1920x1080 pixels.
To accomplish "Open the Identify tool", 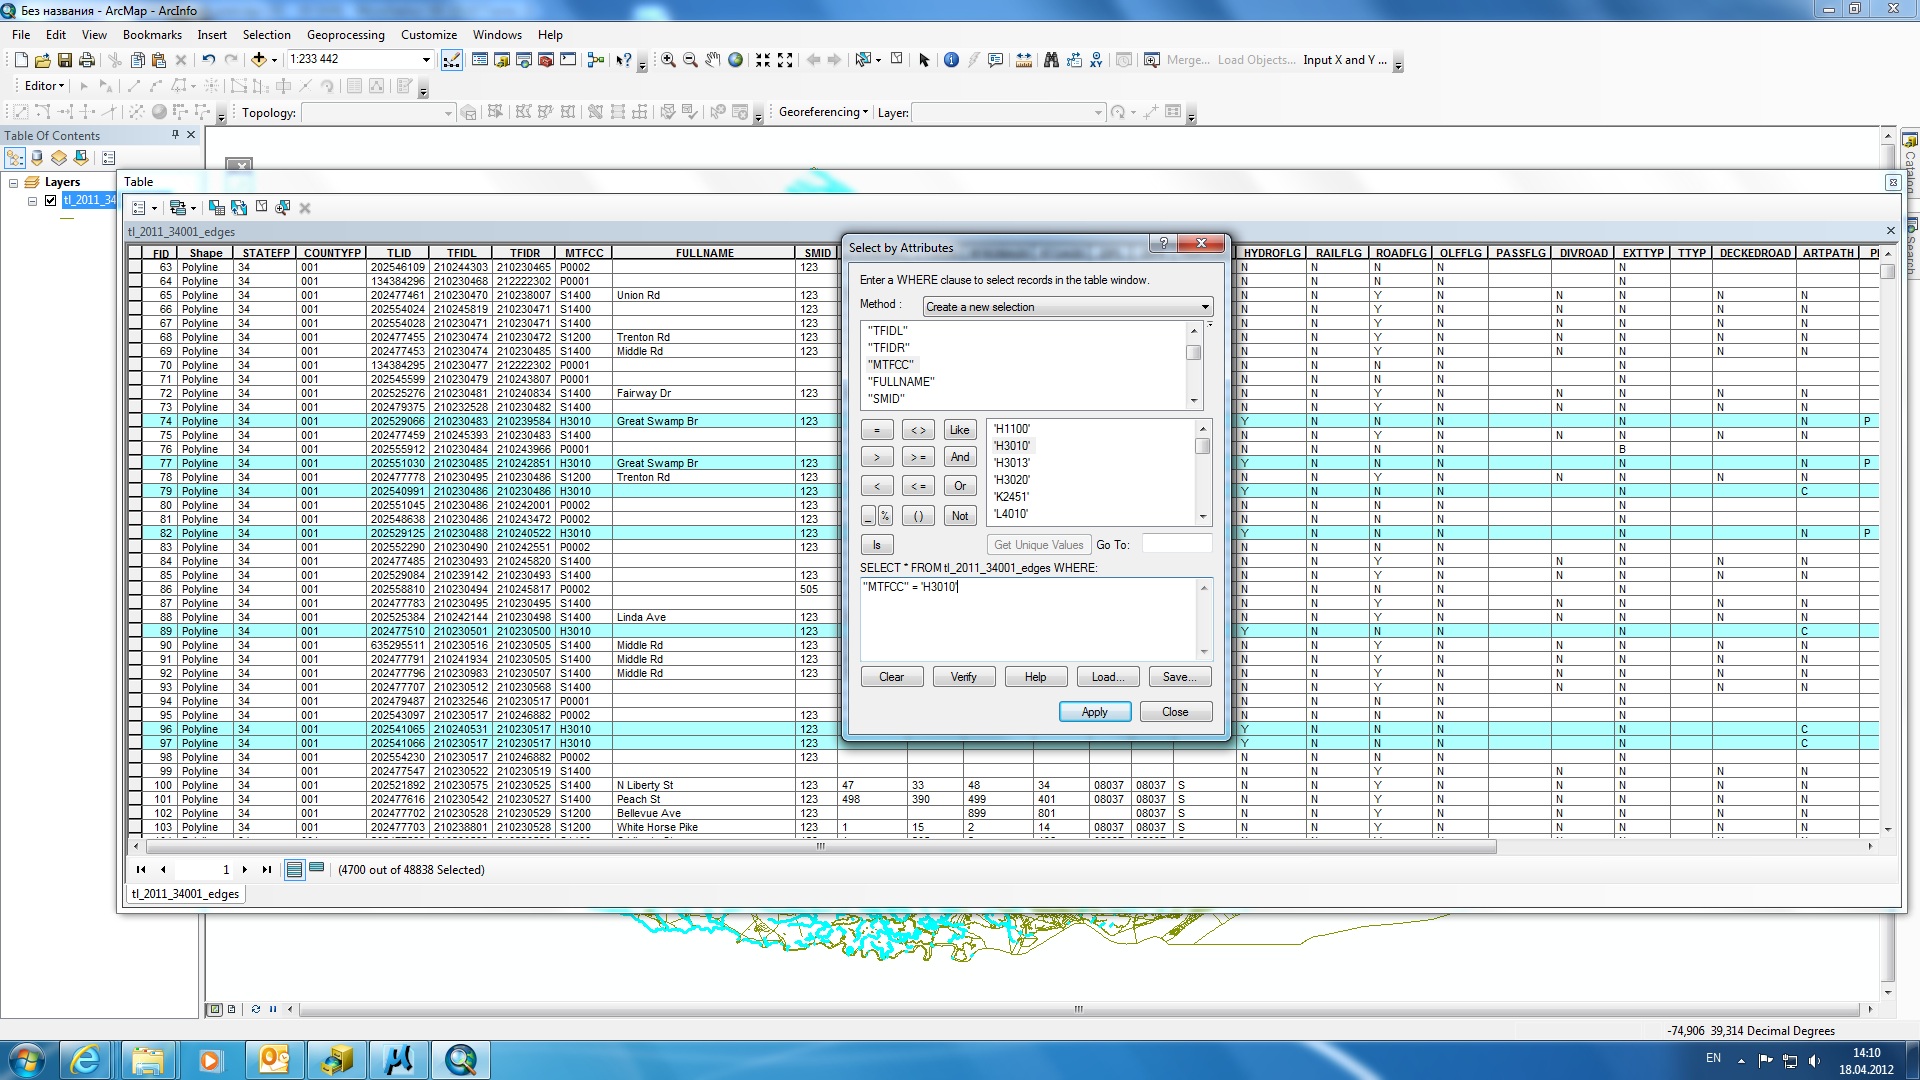I will click(x=951, y=60).
